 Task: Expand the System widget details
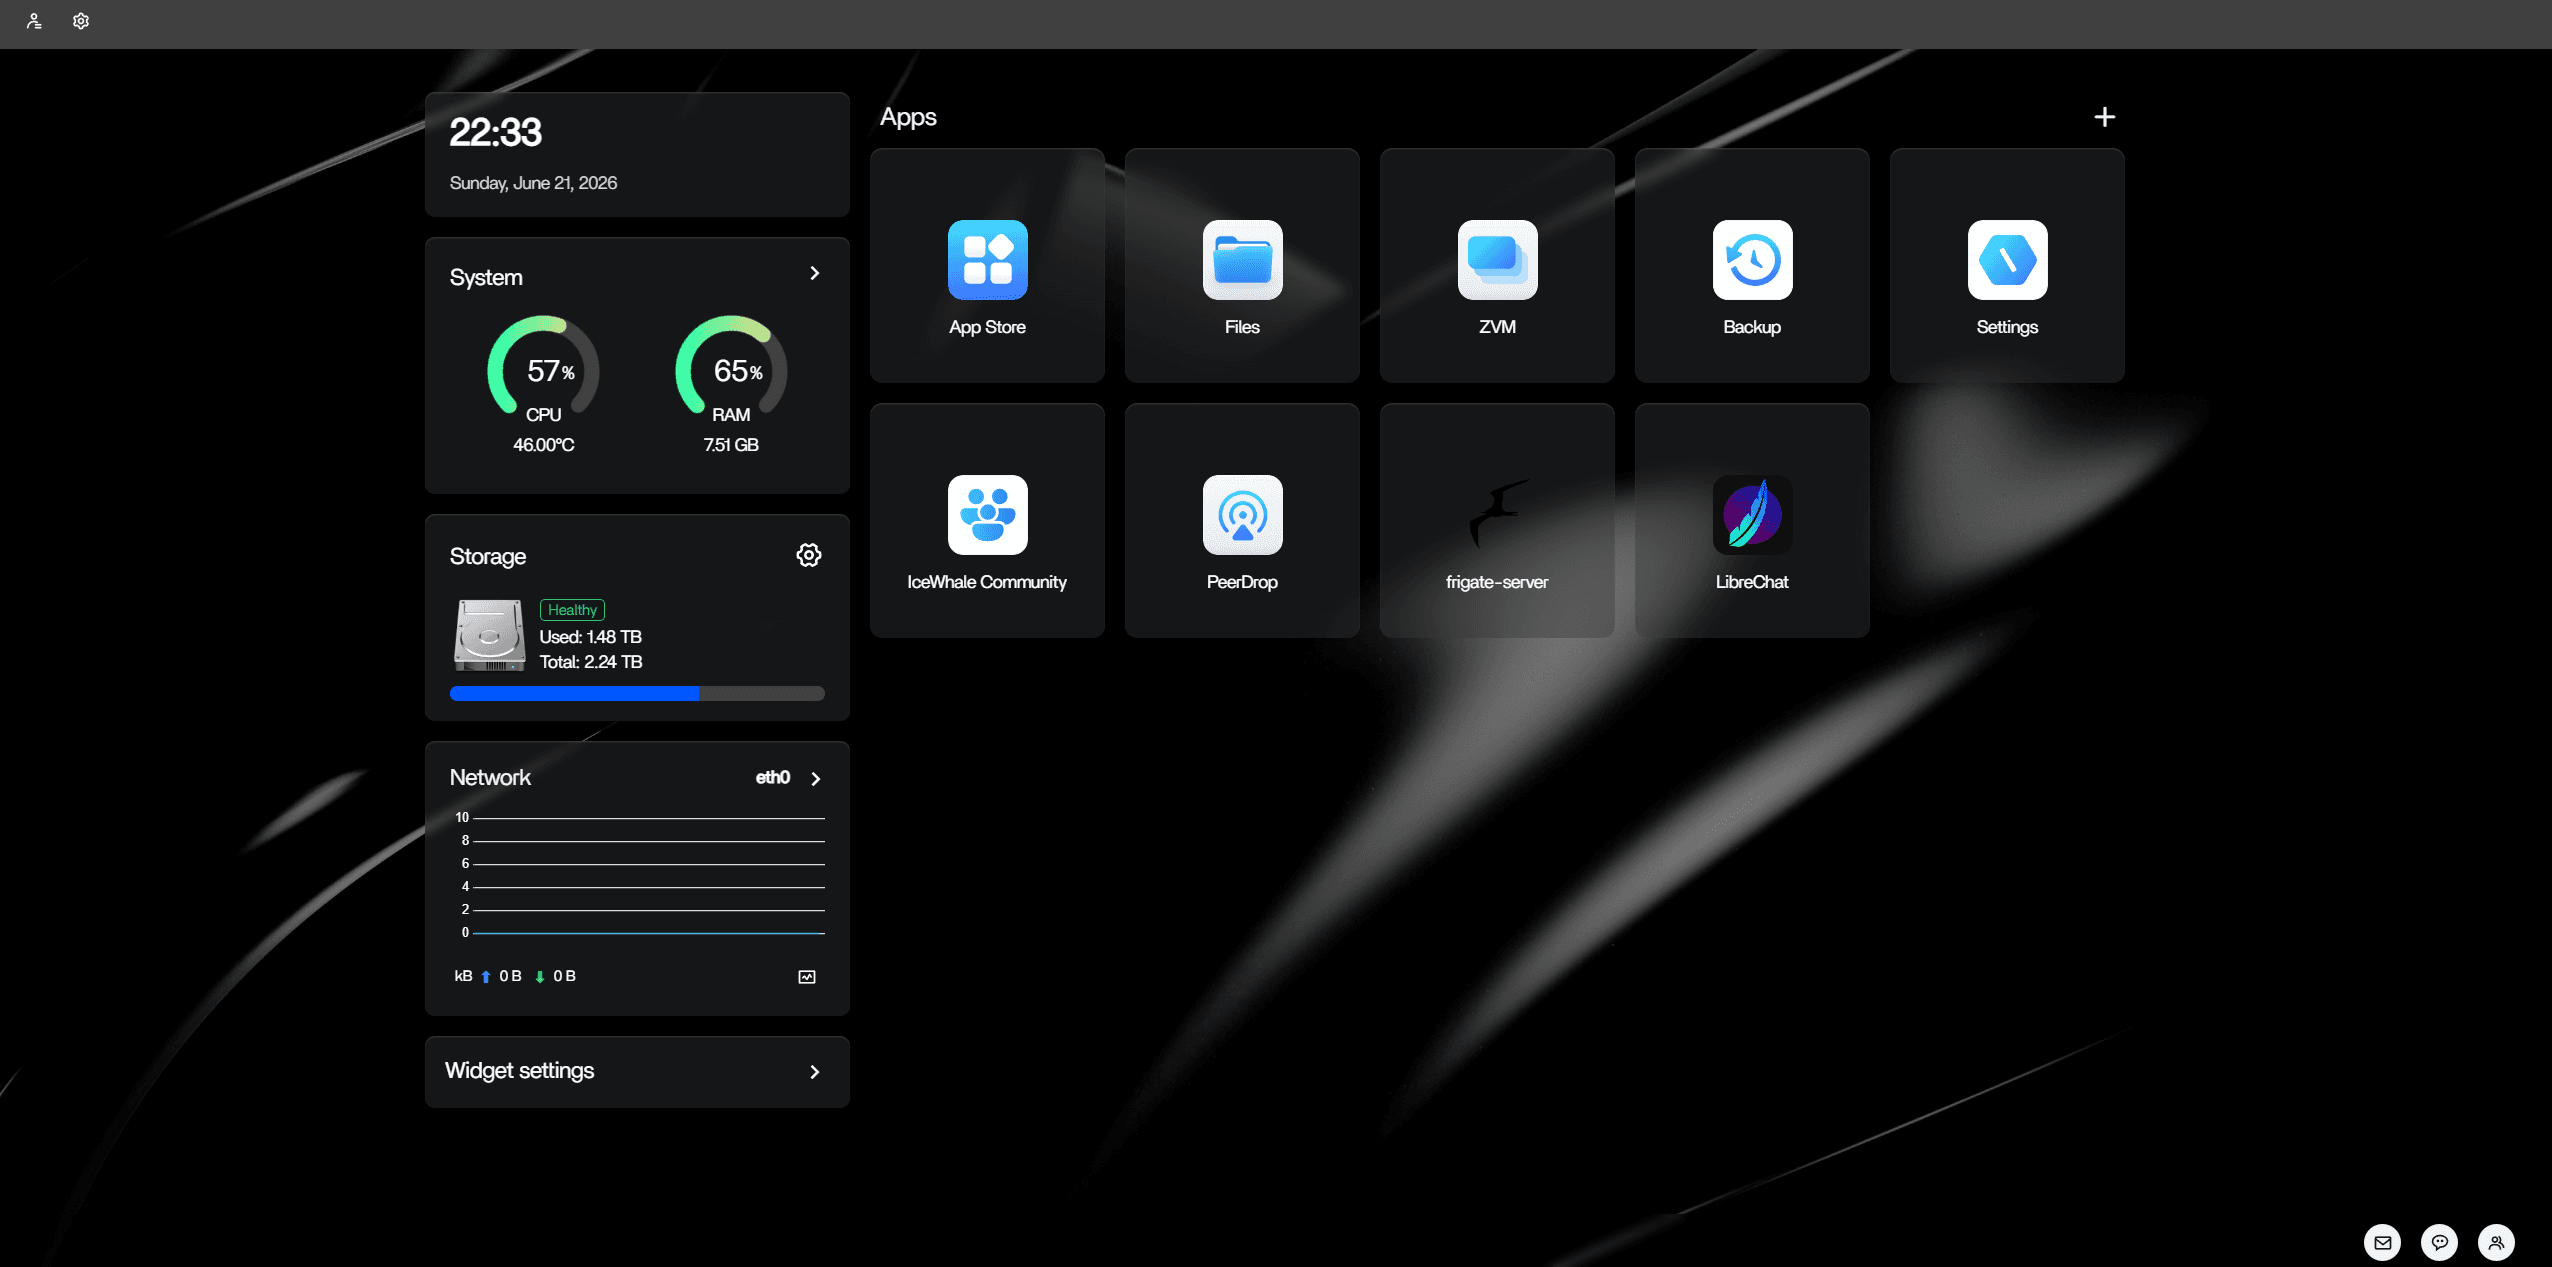pos(815,273)
